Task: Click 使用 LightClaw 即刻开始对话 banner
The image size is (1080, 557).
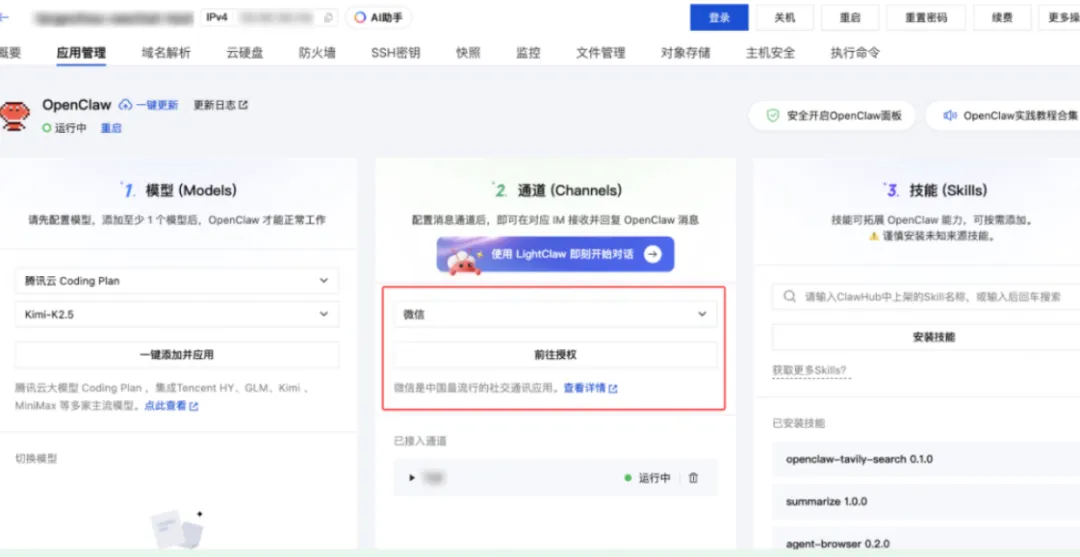Action: point(555,255)
